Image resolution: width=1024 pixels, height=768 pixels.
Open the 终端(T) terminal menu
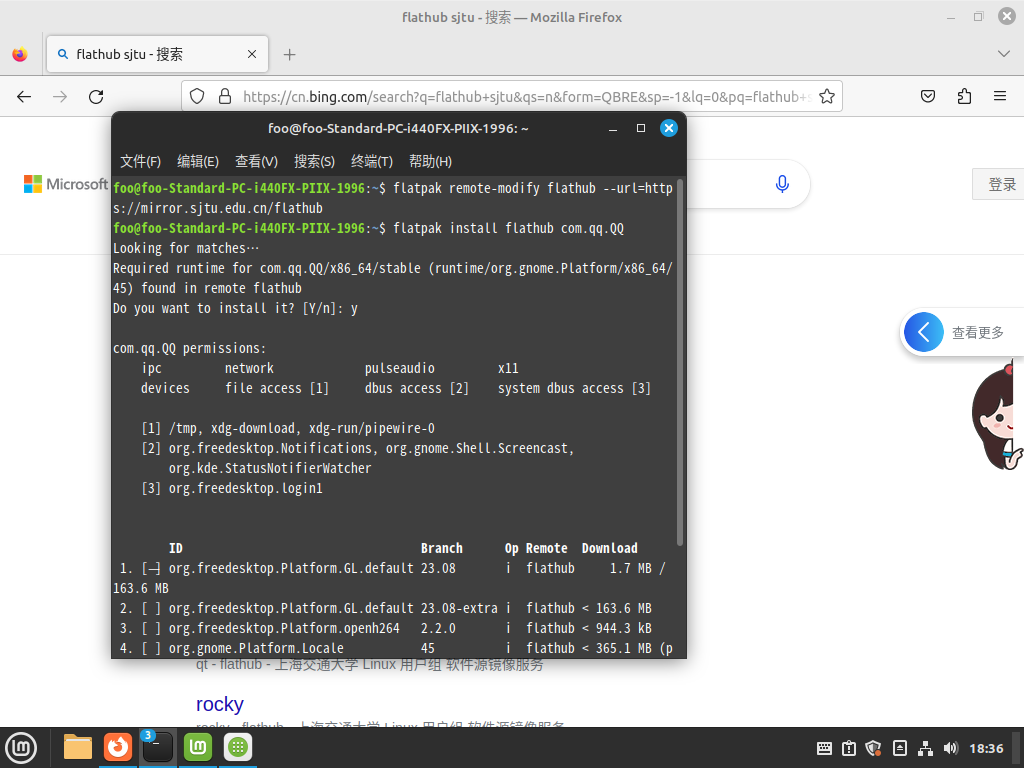pos(372,161)
